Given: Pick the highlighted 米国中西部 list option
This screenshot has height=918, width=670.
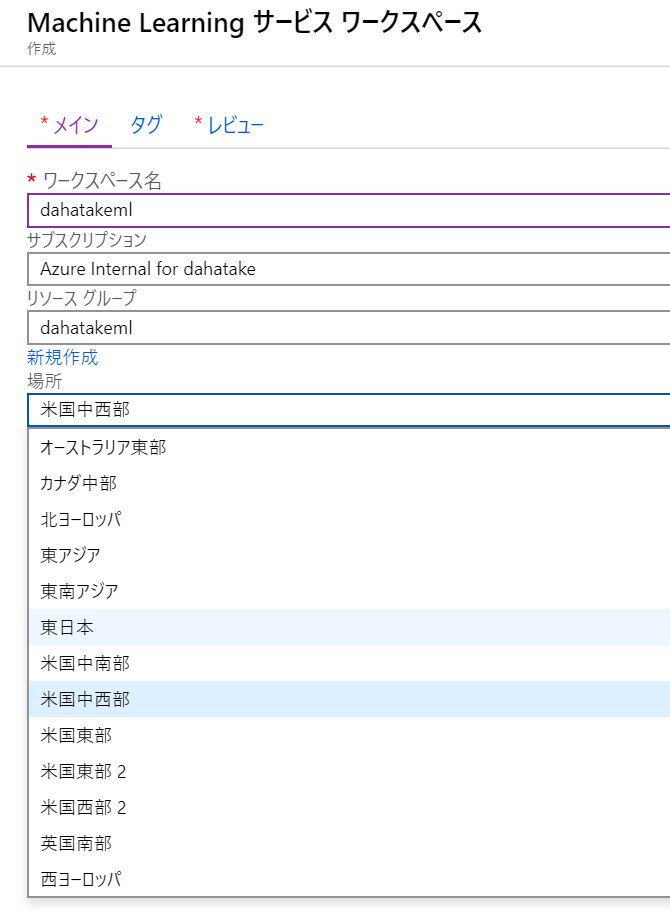Looking at the screenshot, I should tap(349, 700).
